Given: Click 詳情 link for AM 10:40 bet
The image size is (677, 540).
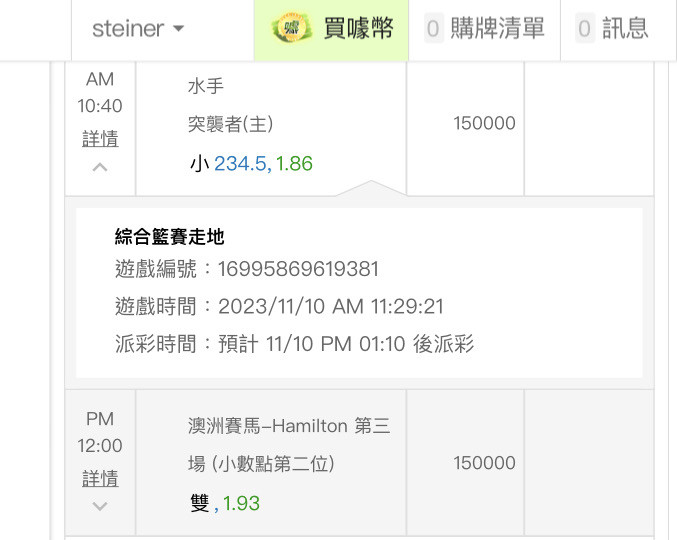Looking at the screenshot, I should [x=100, y=139].
